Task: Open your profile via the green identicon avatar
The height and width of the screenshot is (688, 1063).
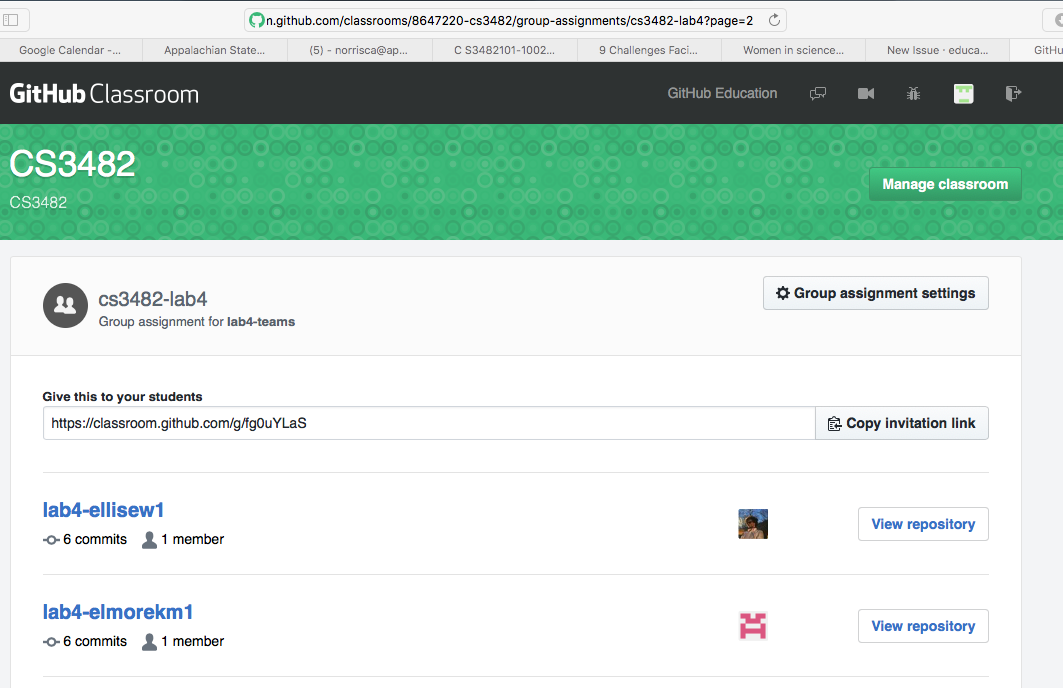Action: [x=963, y=93]
